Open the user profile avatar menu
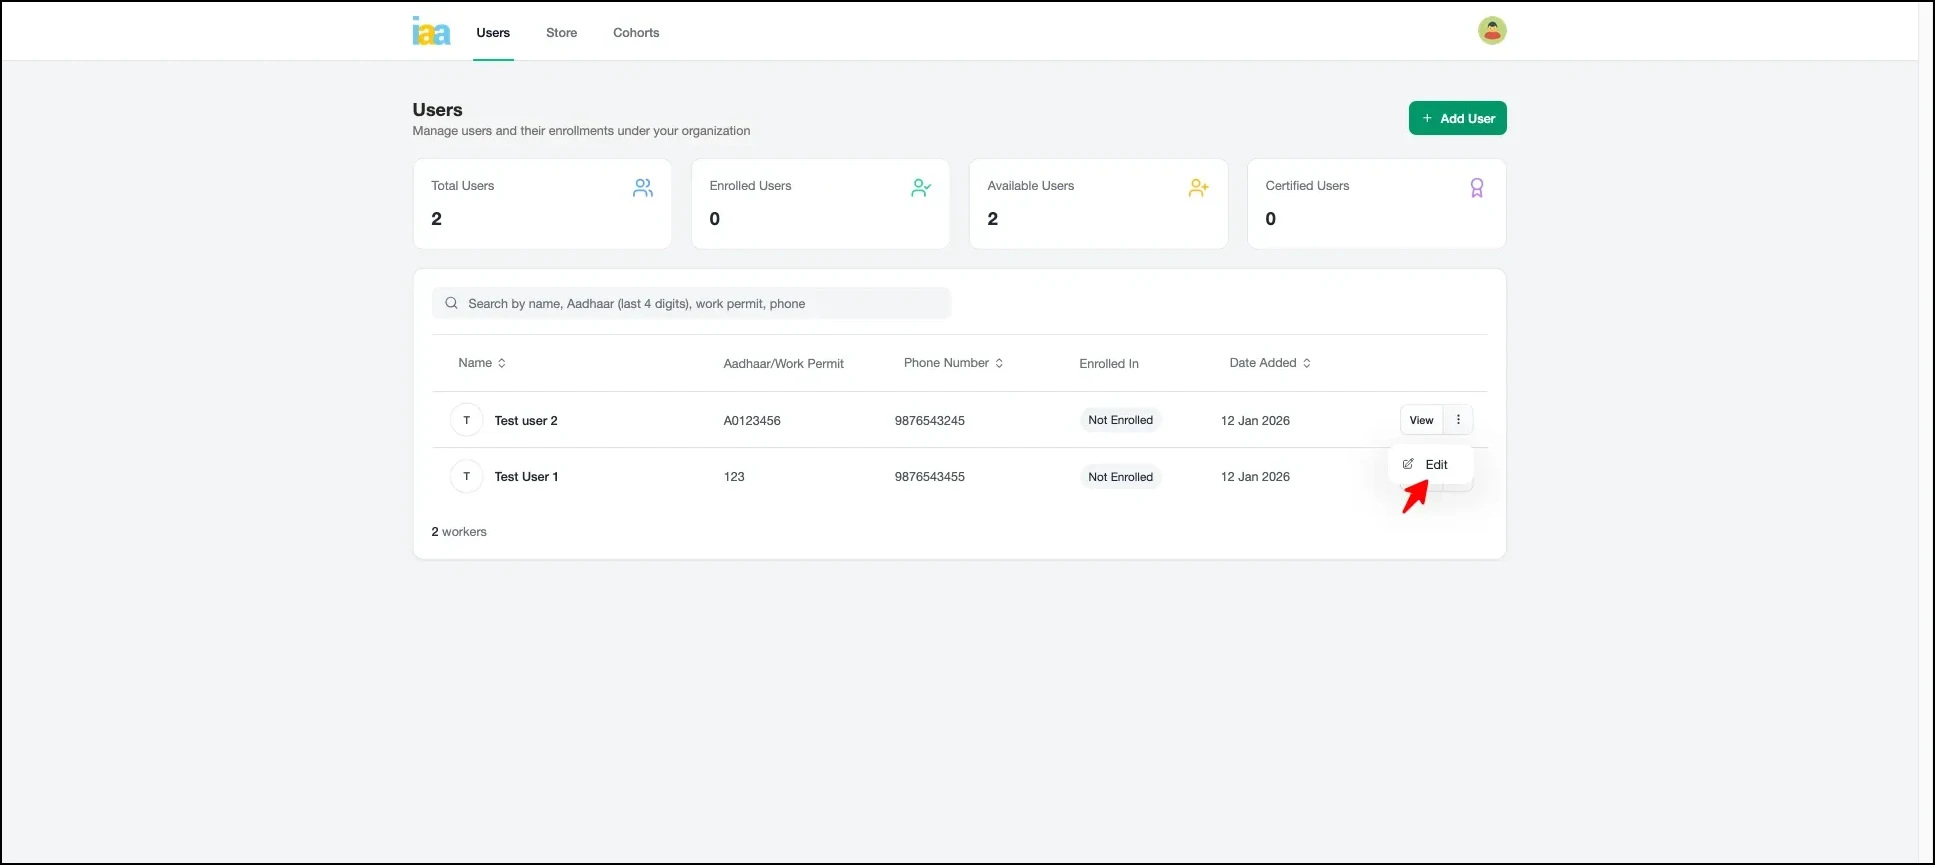This screenshot has width=1935, height=865. click(x=1491, y=31)
